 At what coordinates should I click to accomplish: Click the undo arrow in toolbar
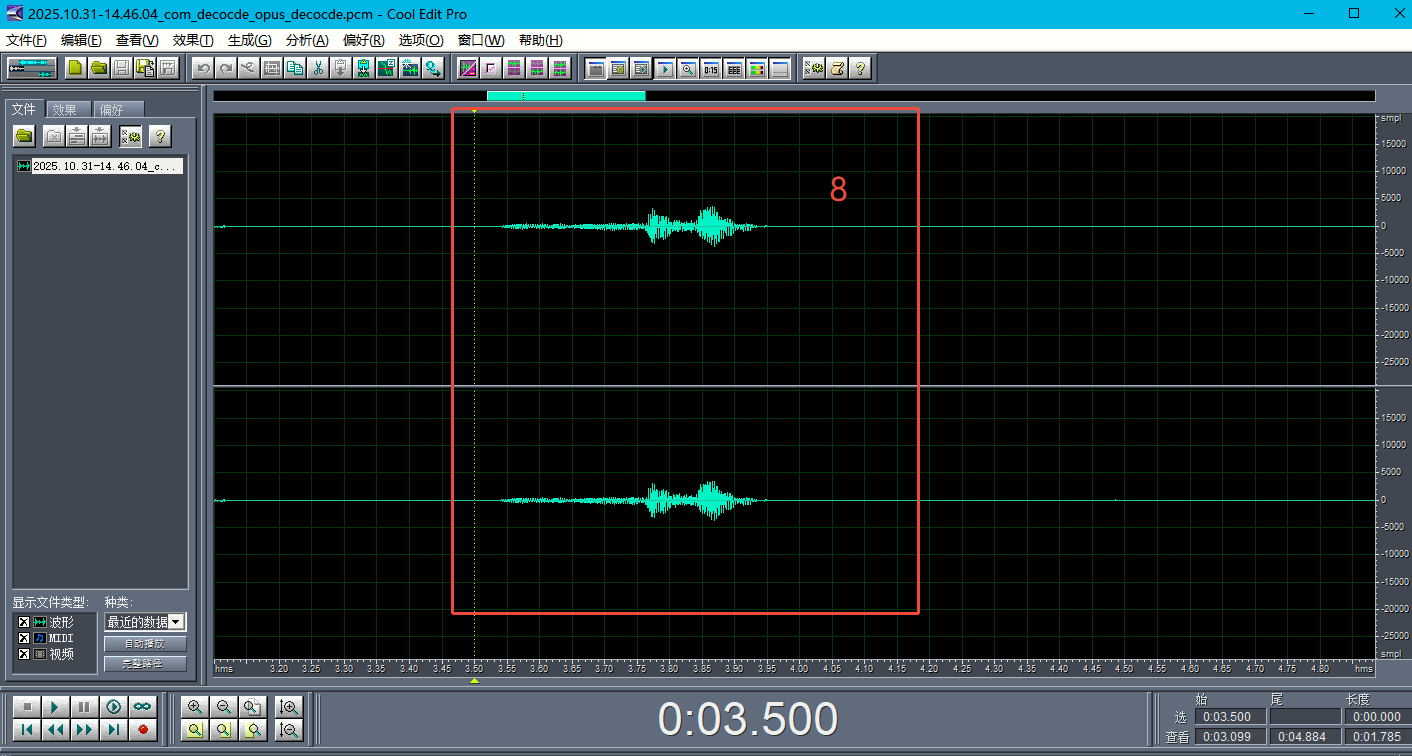coord(203,68)
